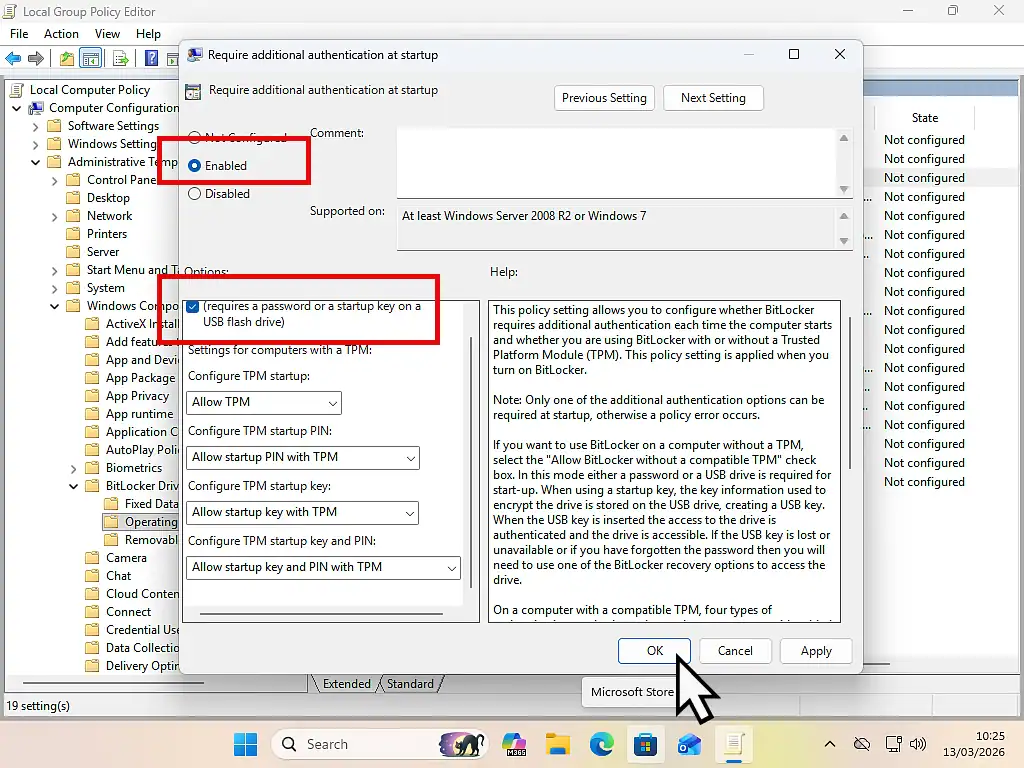Select the Enabled radio button

point(193,167)
